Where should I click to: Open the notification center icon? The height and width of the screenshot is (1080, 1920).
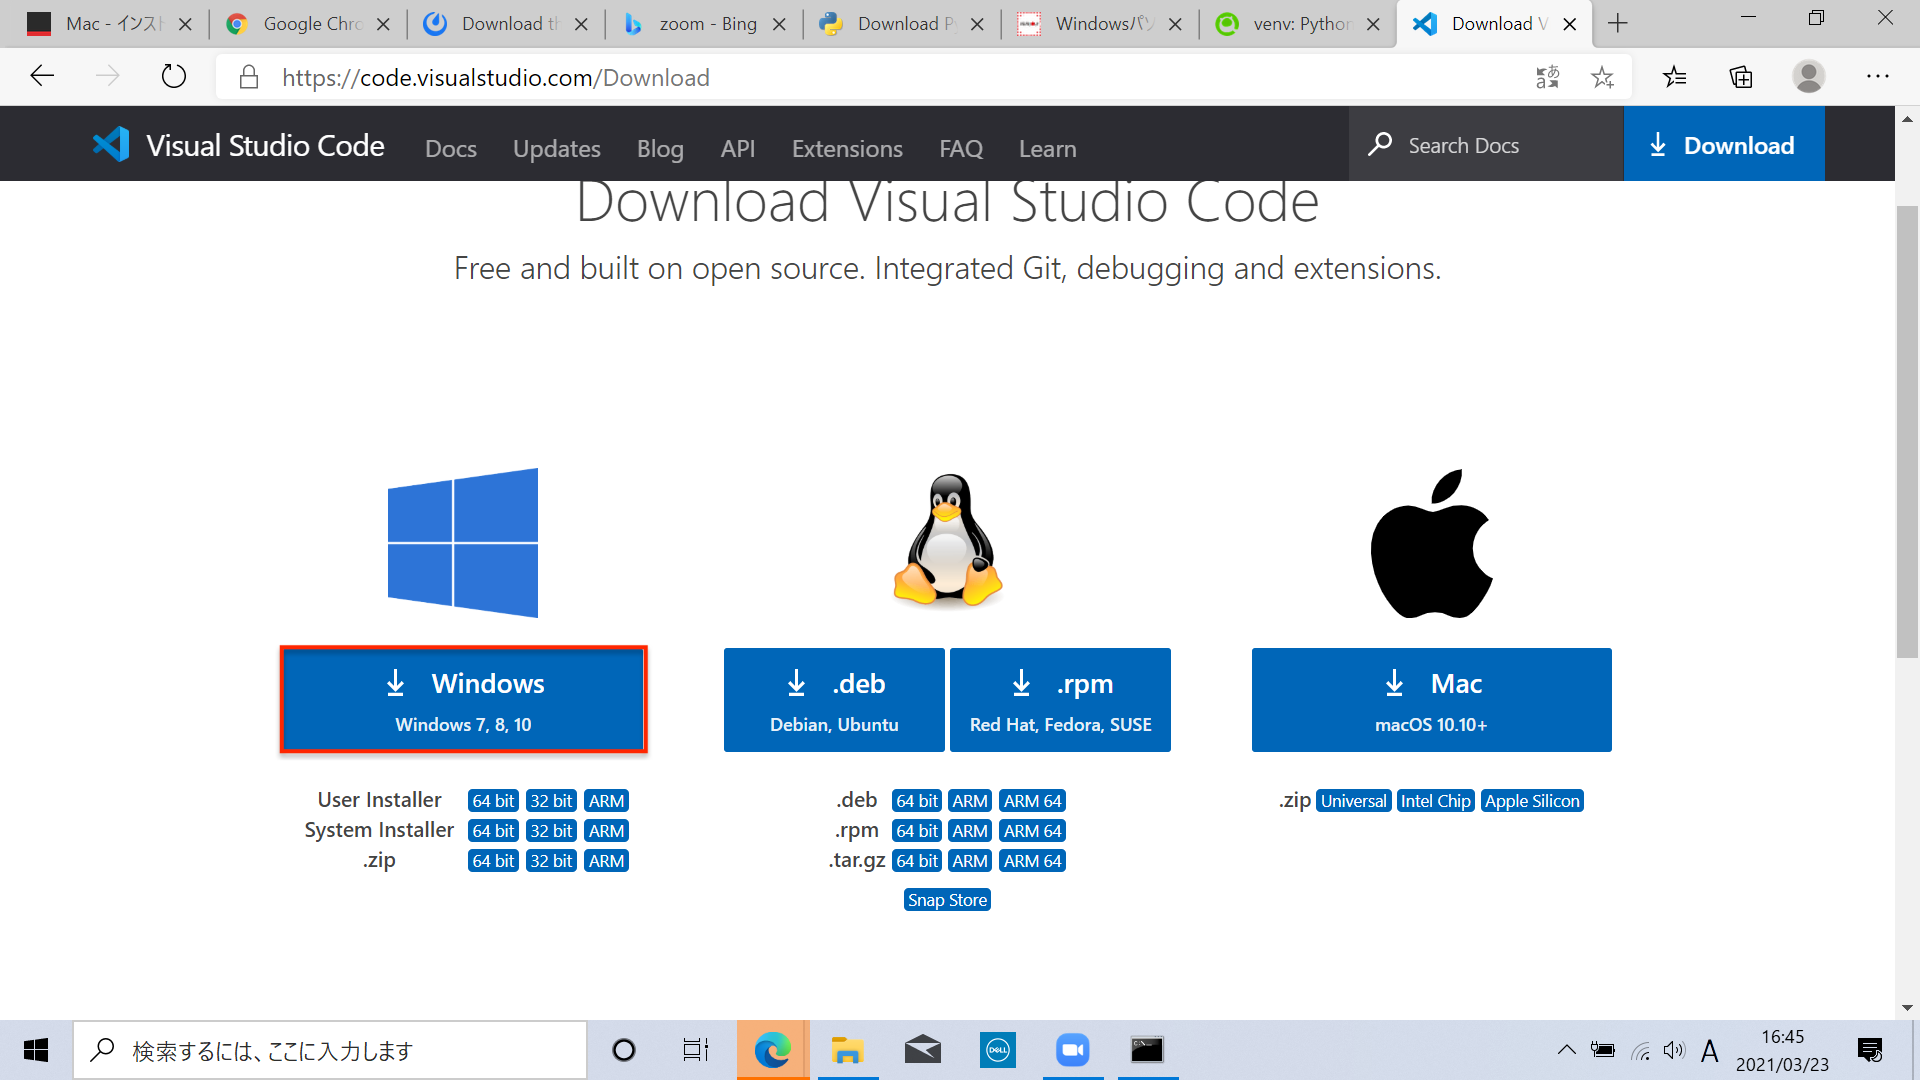pos(1870,1050)
